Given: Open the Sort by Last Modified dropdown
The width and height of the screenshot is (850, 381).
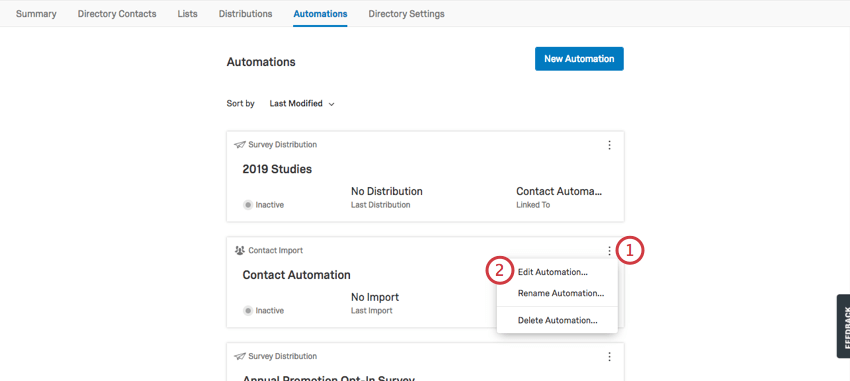Looking at the screenshot, I should (x=302, y=104).
